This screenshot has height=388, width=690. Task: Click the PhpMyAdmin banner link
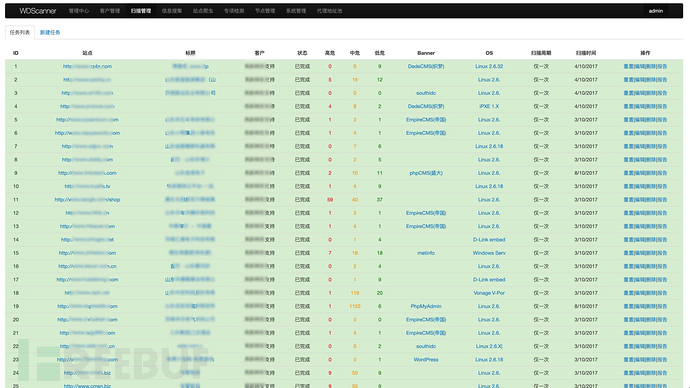point(426,306)
